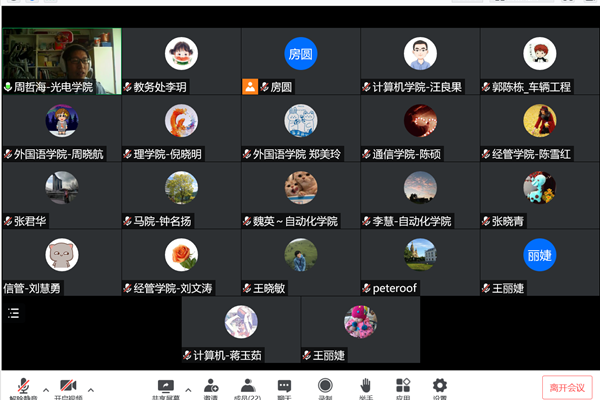Click the 计算机-蒋玉茹 participant avatar
Screen dimensions: 600x400
tap(240, 321)
